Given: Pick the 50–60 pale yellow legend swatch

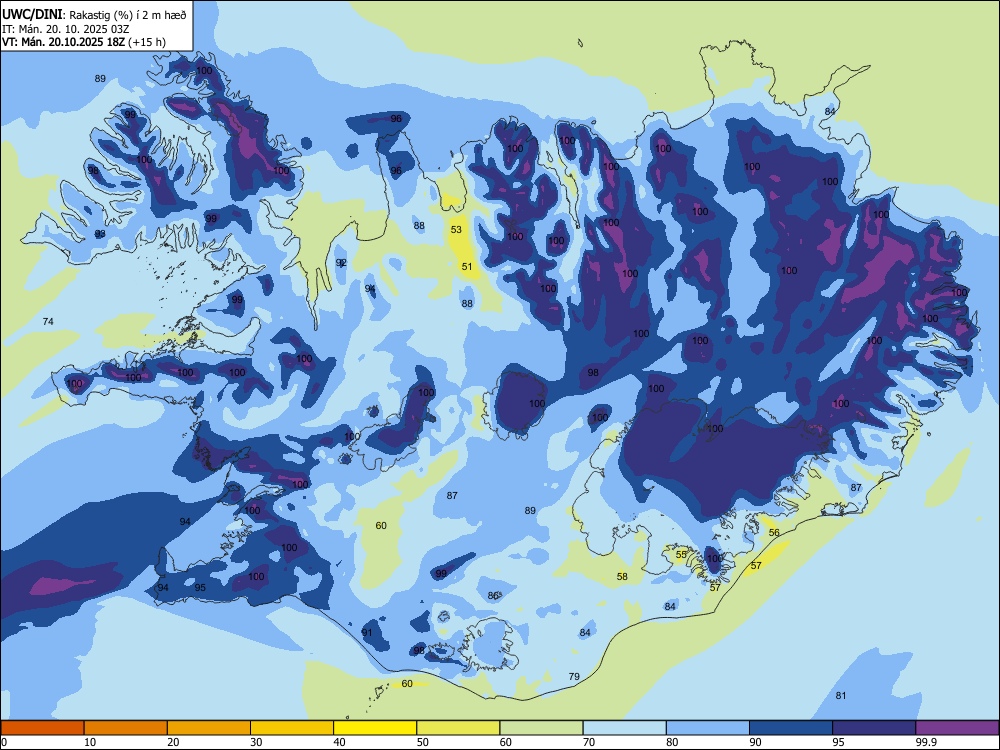Looking at the screenshot, I should pyautogui.click(x=458, y=728).
